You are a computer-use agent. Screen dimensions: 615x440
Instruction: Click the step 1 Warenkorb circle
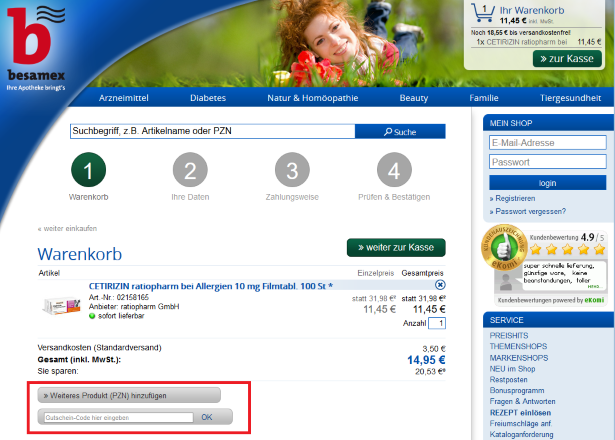click(89, 169)
